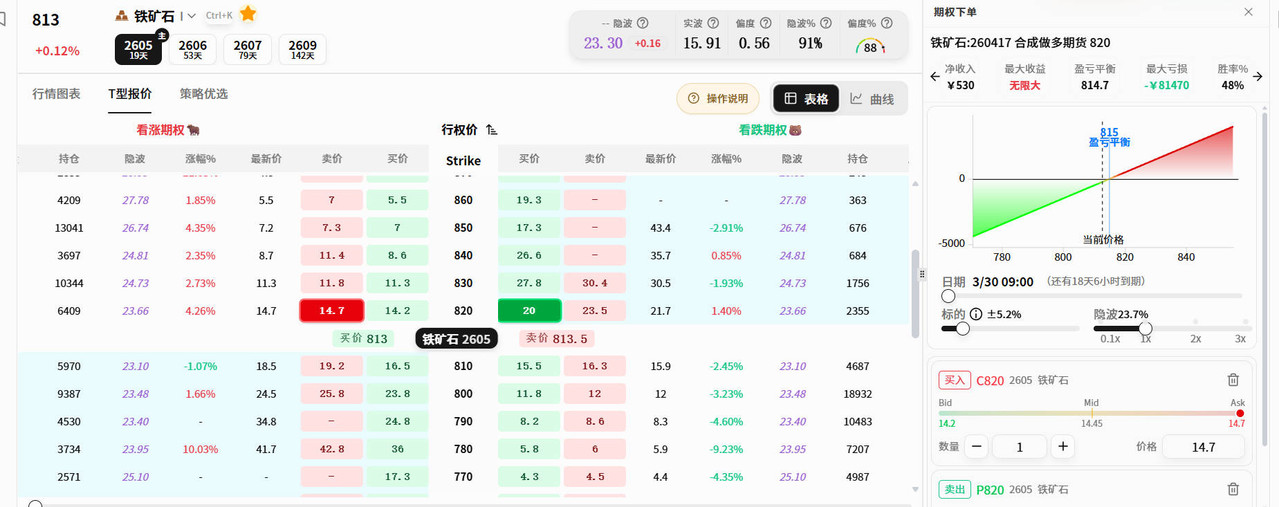Click call ask price 14.7 at strike 820

(x=332, y=311)
